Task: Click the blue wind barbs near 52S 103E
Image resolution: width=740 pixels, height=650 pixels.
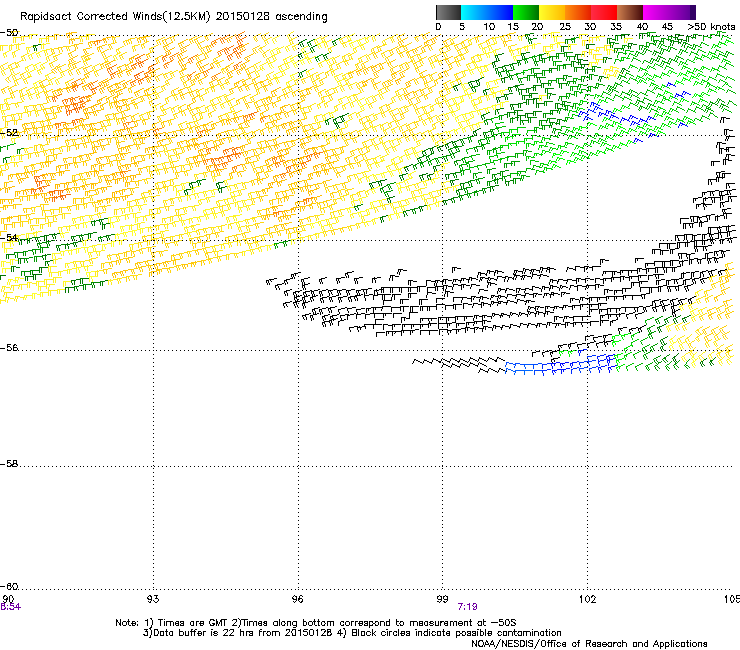Action: 616,116
